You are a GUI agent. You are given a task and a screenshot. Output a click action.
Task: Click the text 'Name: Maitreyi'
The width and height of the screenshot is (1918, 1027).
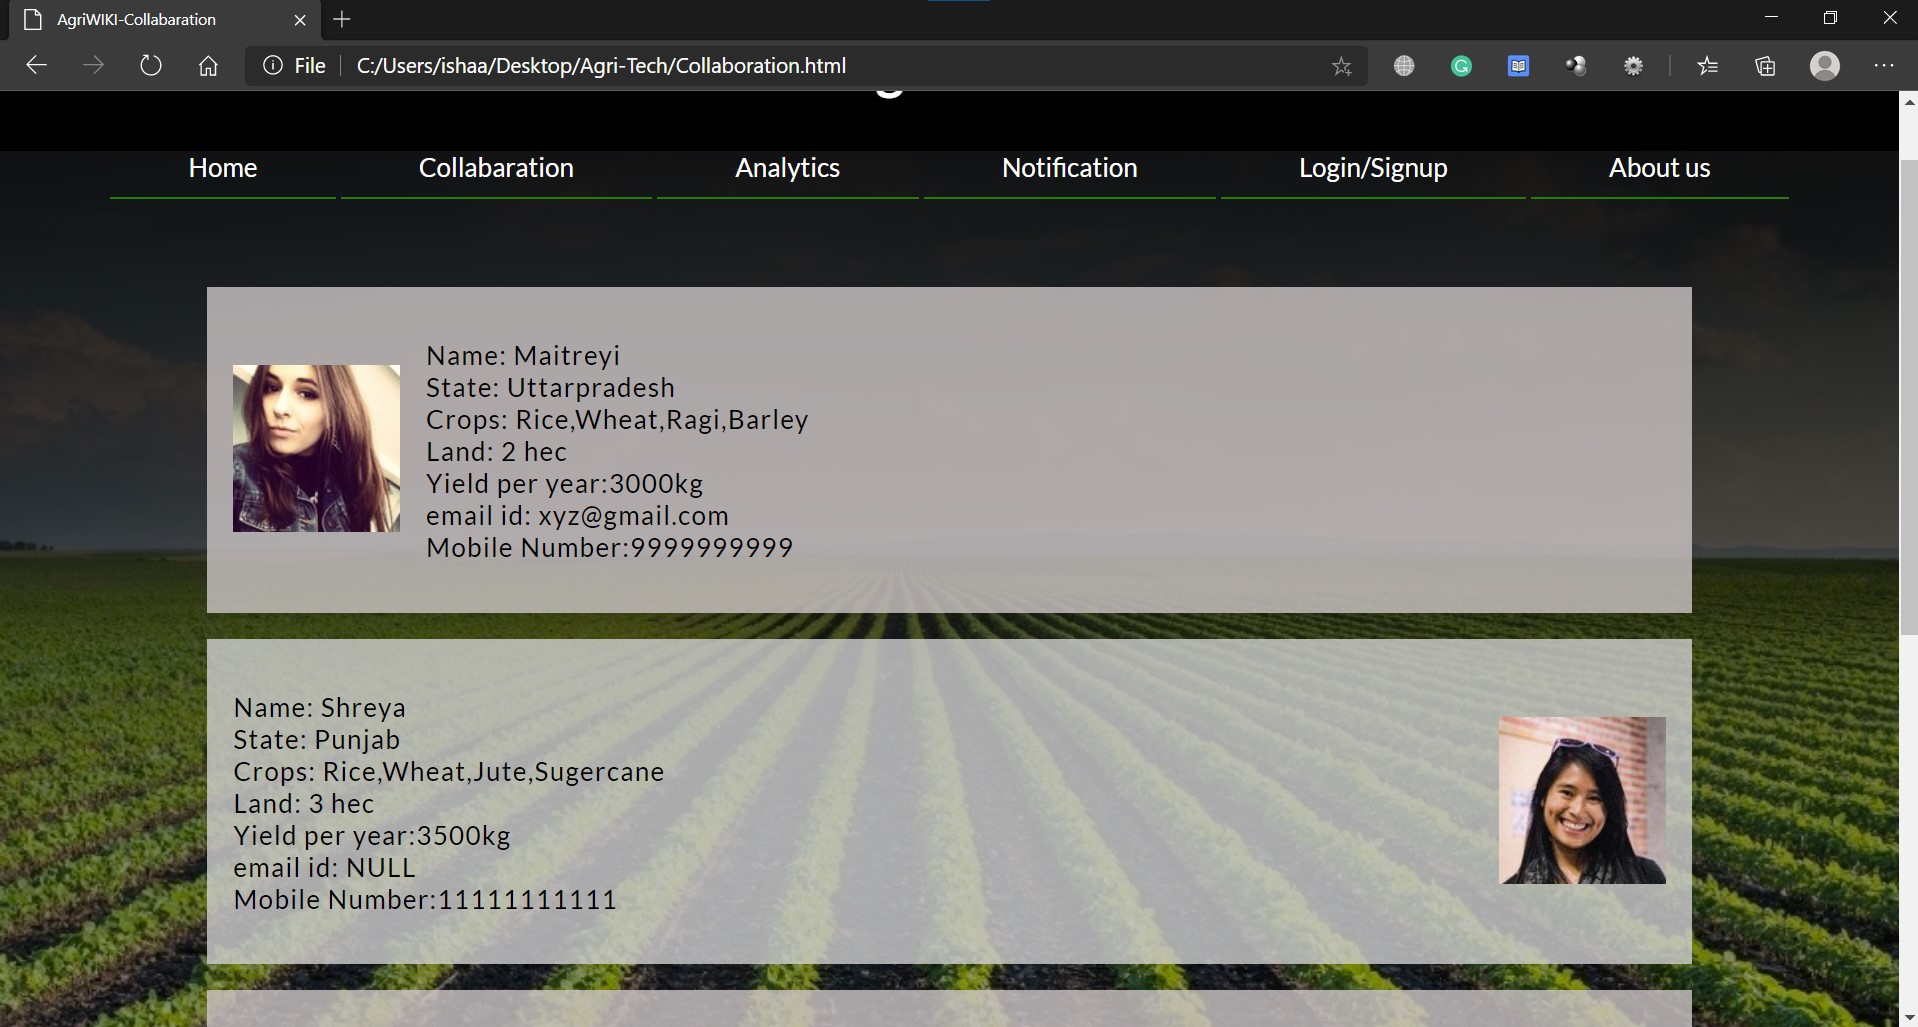click(x=523, y=356)
